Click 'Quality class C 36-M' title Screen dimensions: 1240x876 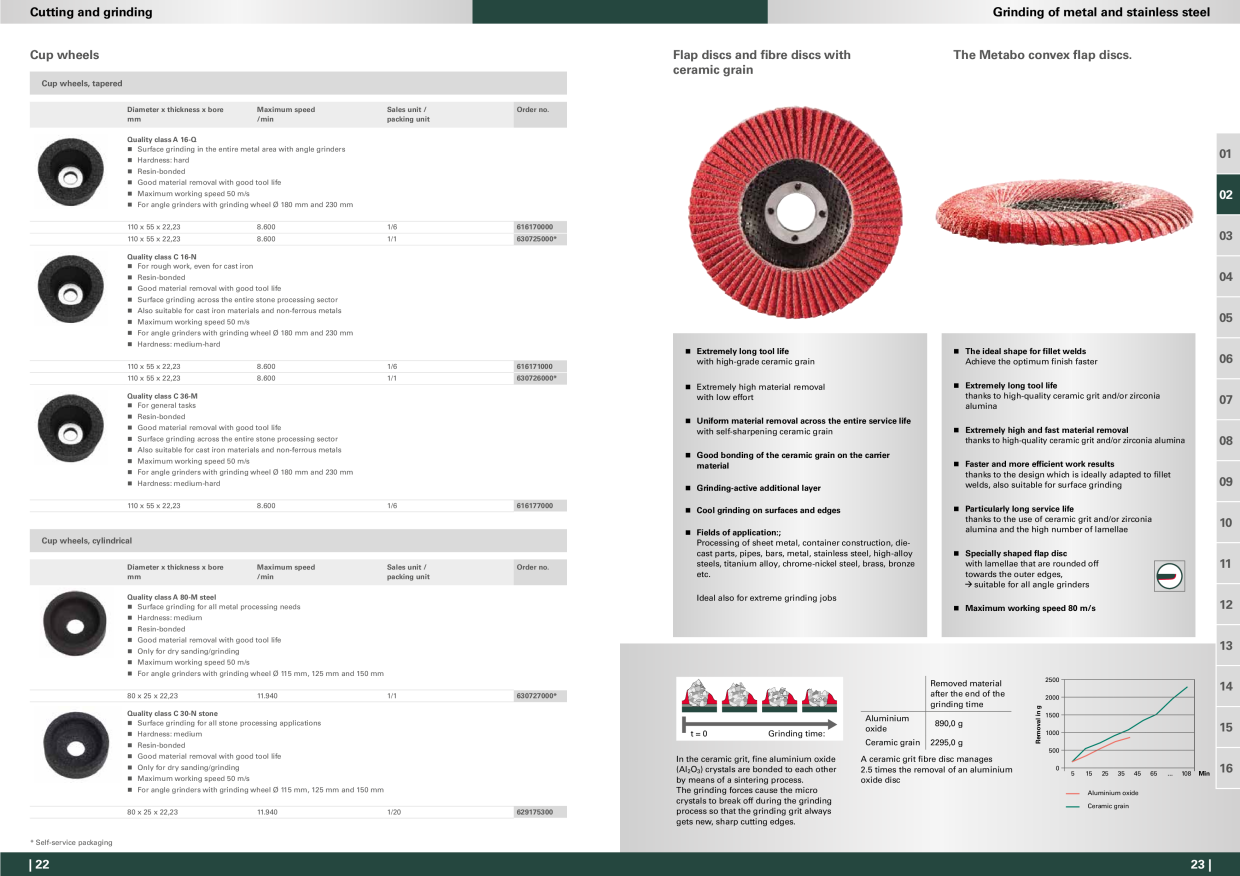(162, 396)
